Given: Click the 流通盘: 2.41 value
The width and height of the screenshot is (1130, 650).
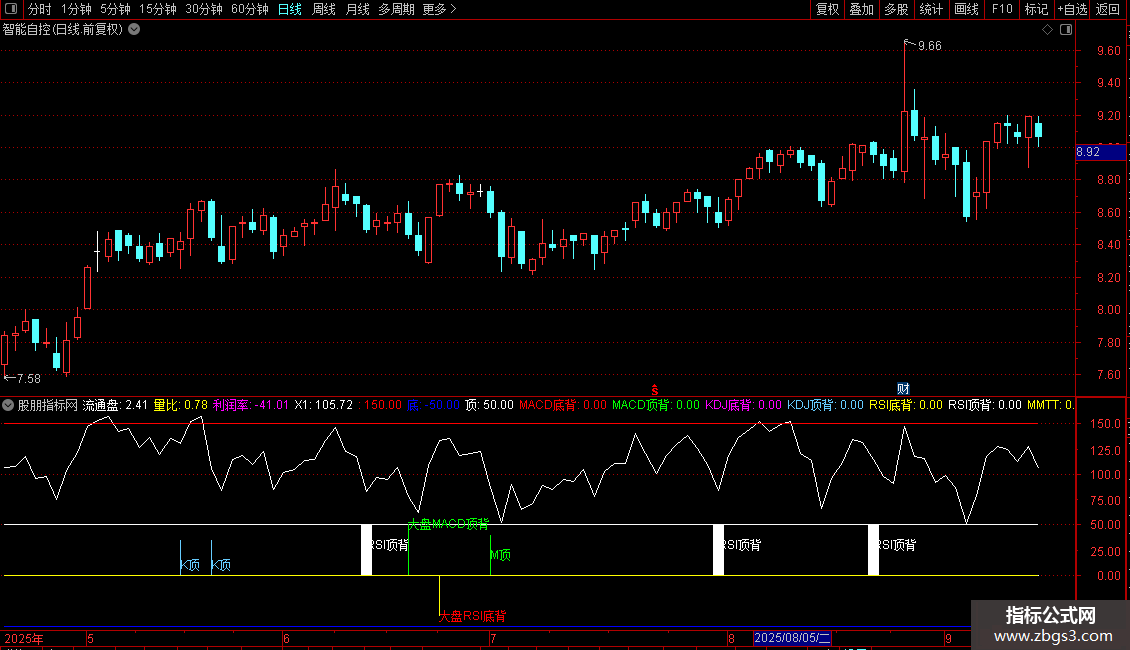Looking at the screenshot, I should 115,405.
